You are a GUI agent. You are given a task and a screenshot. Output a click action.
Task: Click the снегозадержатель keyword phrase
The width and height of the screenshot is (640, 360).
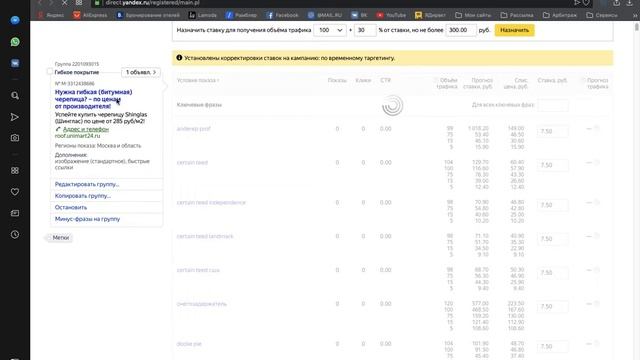pos(201,304)
